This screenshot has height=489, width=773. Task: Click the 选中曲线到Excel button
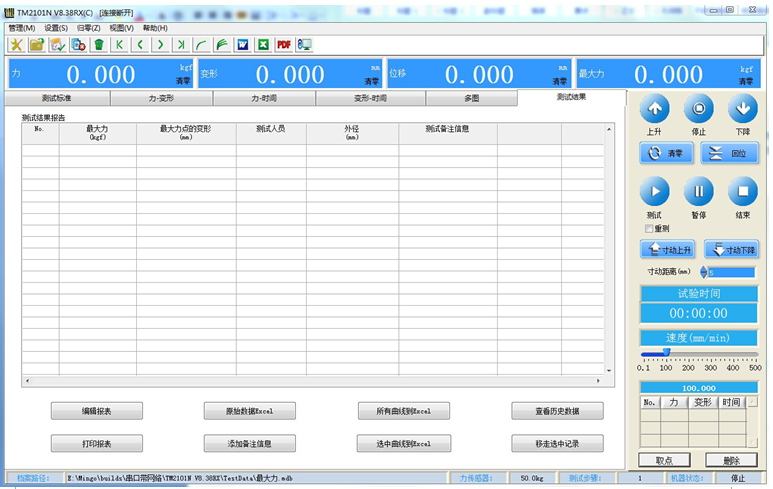click(x=404, y=444)
